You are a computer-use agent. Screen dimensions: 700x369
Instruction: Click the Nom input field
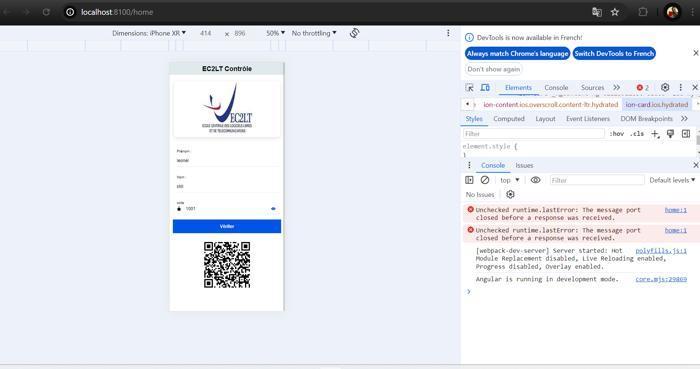tap(227, 186)
